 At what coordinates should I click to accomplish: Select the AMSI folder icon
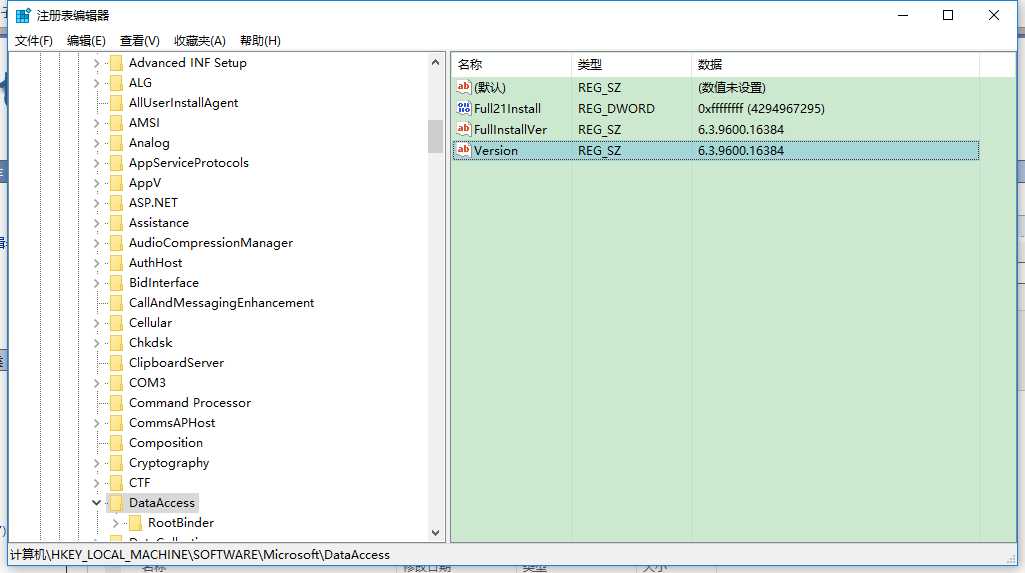pos(116,123)
